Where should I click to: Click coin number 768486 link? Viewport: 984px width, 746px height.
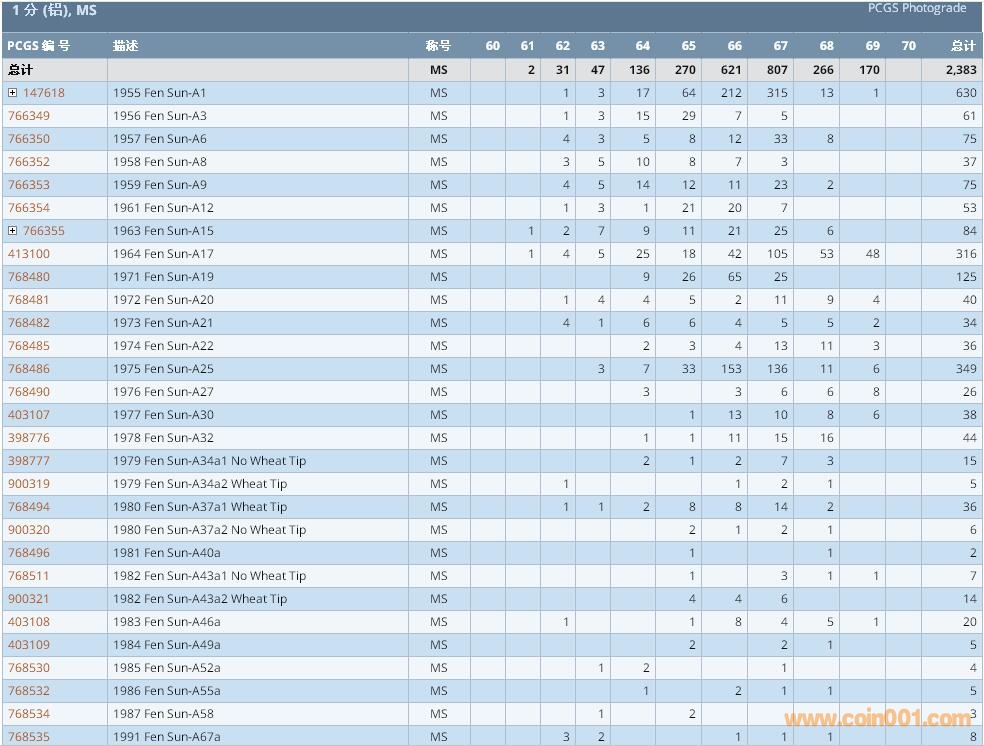[29, 369]
